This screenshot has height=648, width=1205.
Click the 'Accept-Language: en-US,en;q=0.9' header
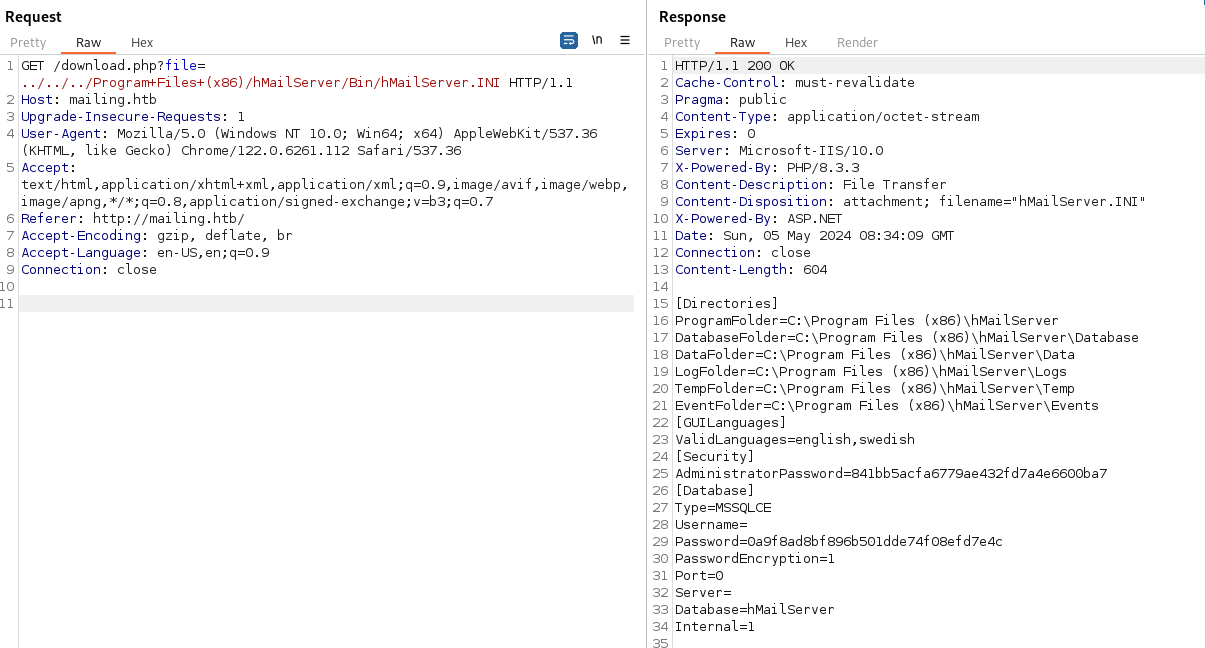[145, 252]
